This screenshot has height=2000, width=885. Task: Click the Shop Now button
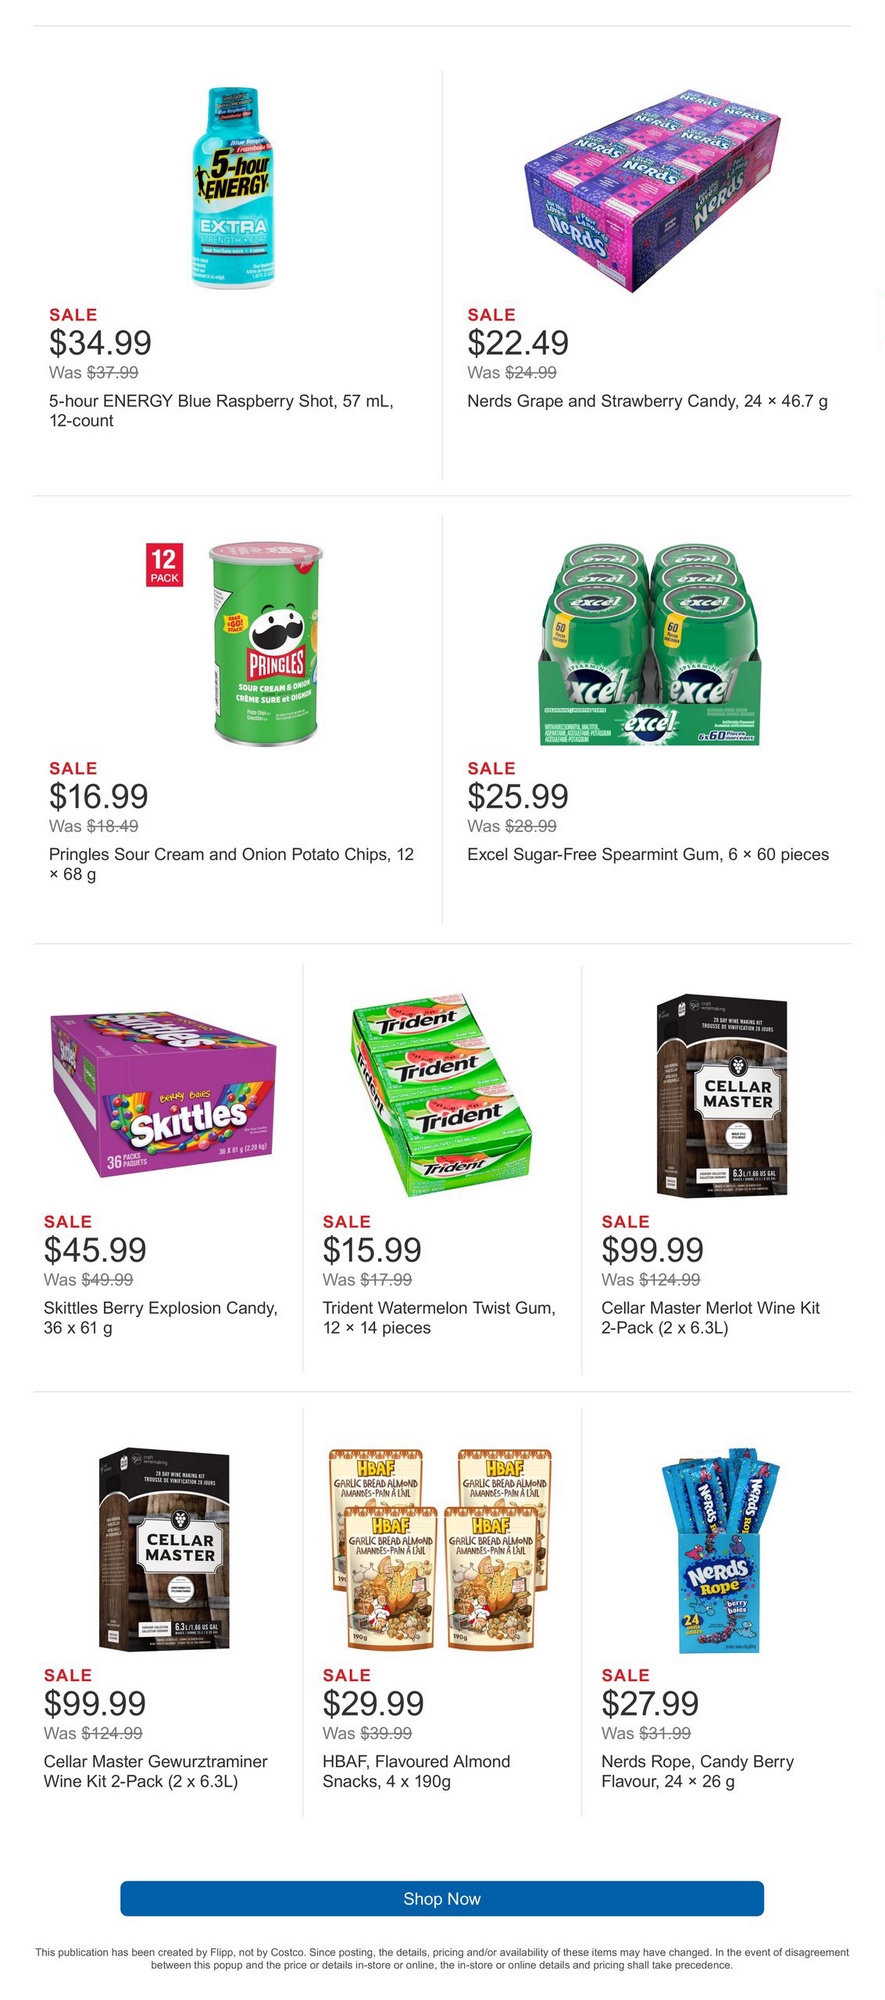[442, 1898]
